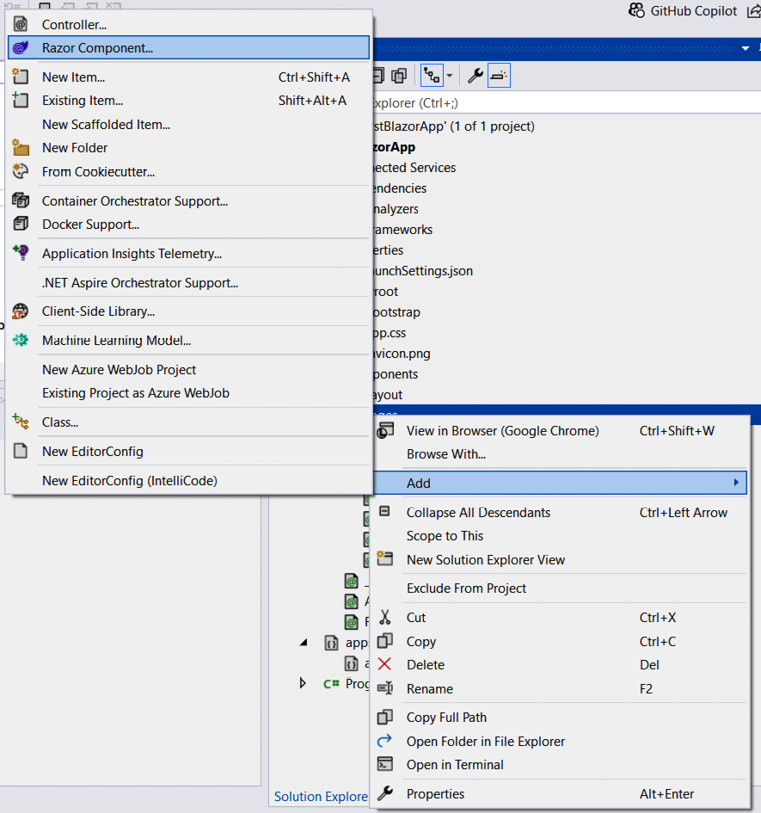Toggle the nested view tree icon in toolbar
The width and height of the screenshot is (761, 813).
[432, 76]
